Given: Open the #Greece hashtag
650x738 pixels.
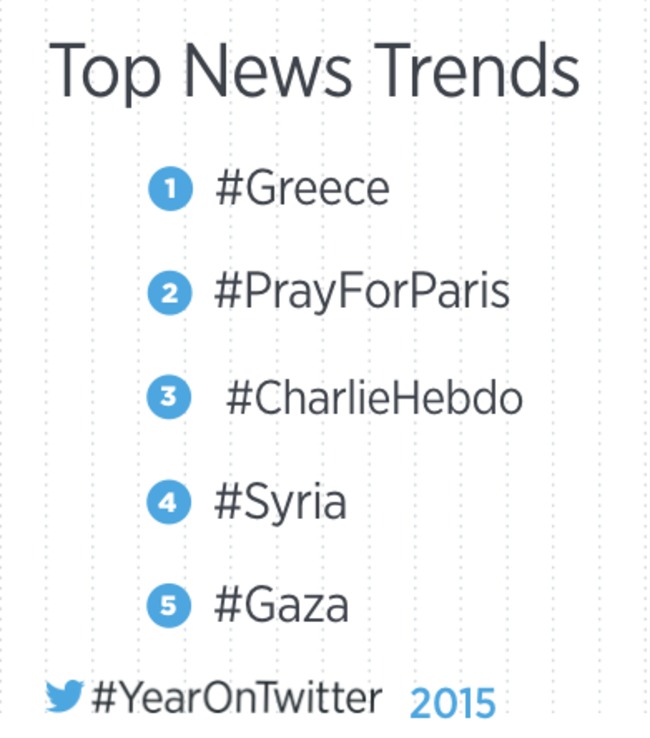Looking at the screenshot, I should [303, 189].
